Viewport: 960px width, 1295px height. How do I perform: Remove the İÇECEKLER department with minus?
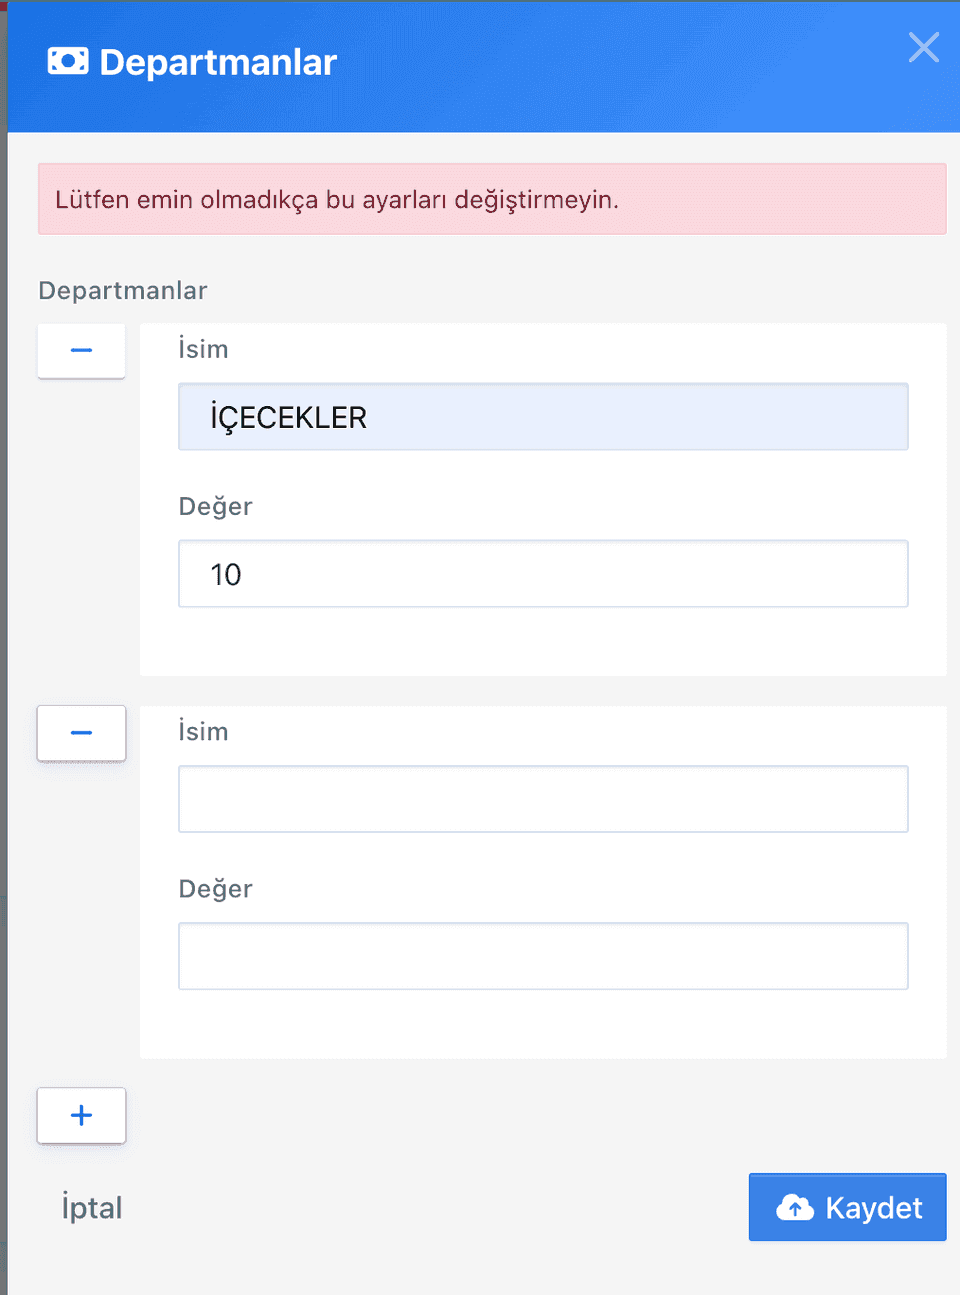[x=81, y=351]
